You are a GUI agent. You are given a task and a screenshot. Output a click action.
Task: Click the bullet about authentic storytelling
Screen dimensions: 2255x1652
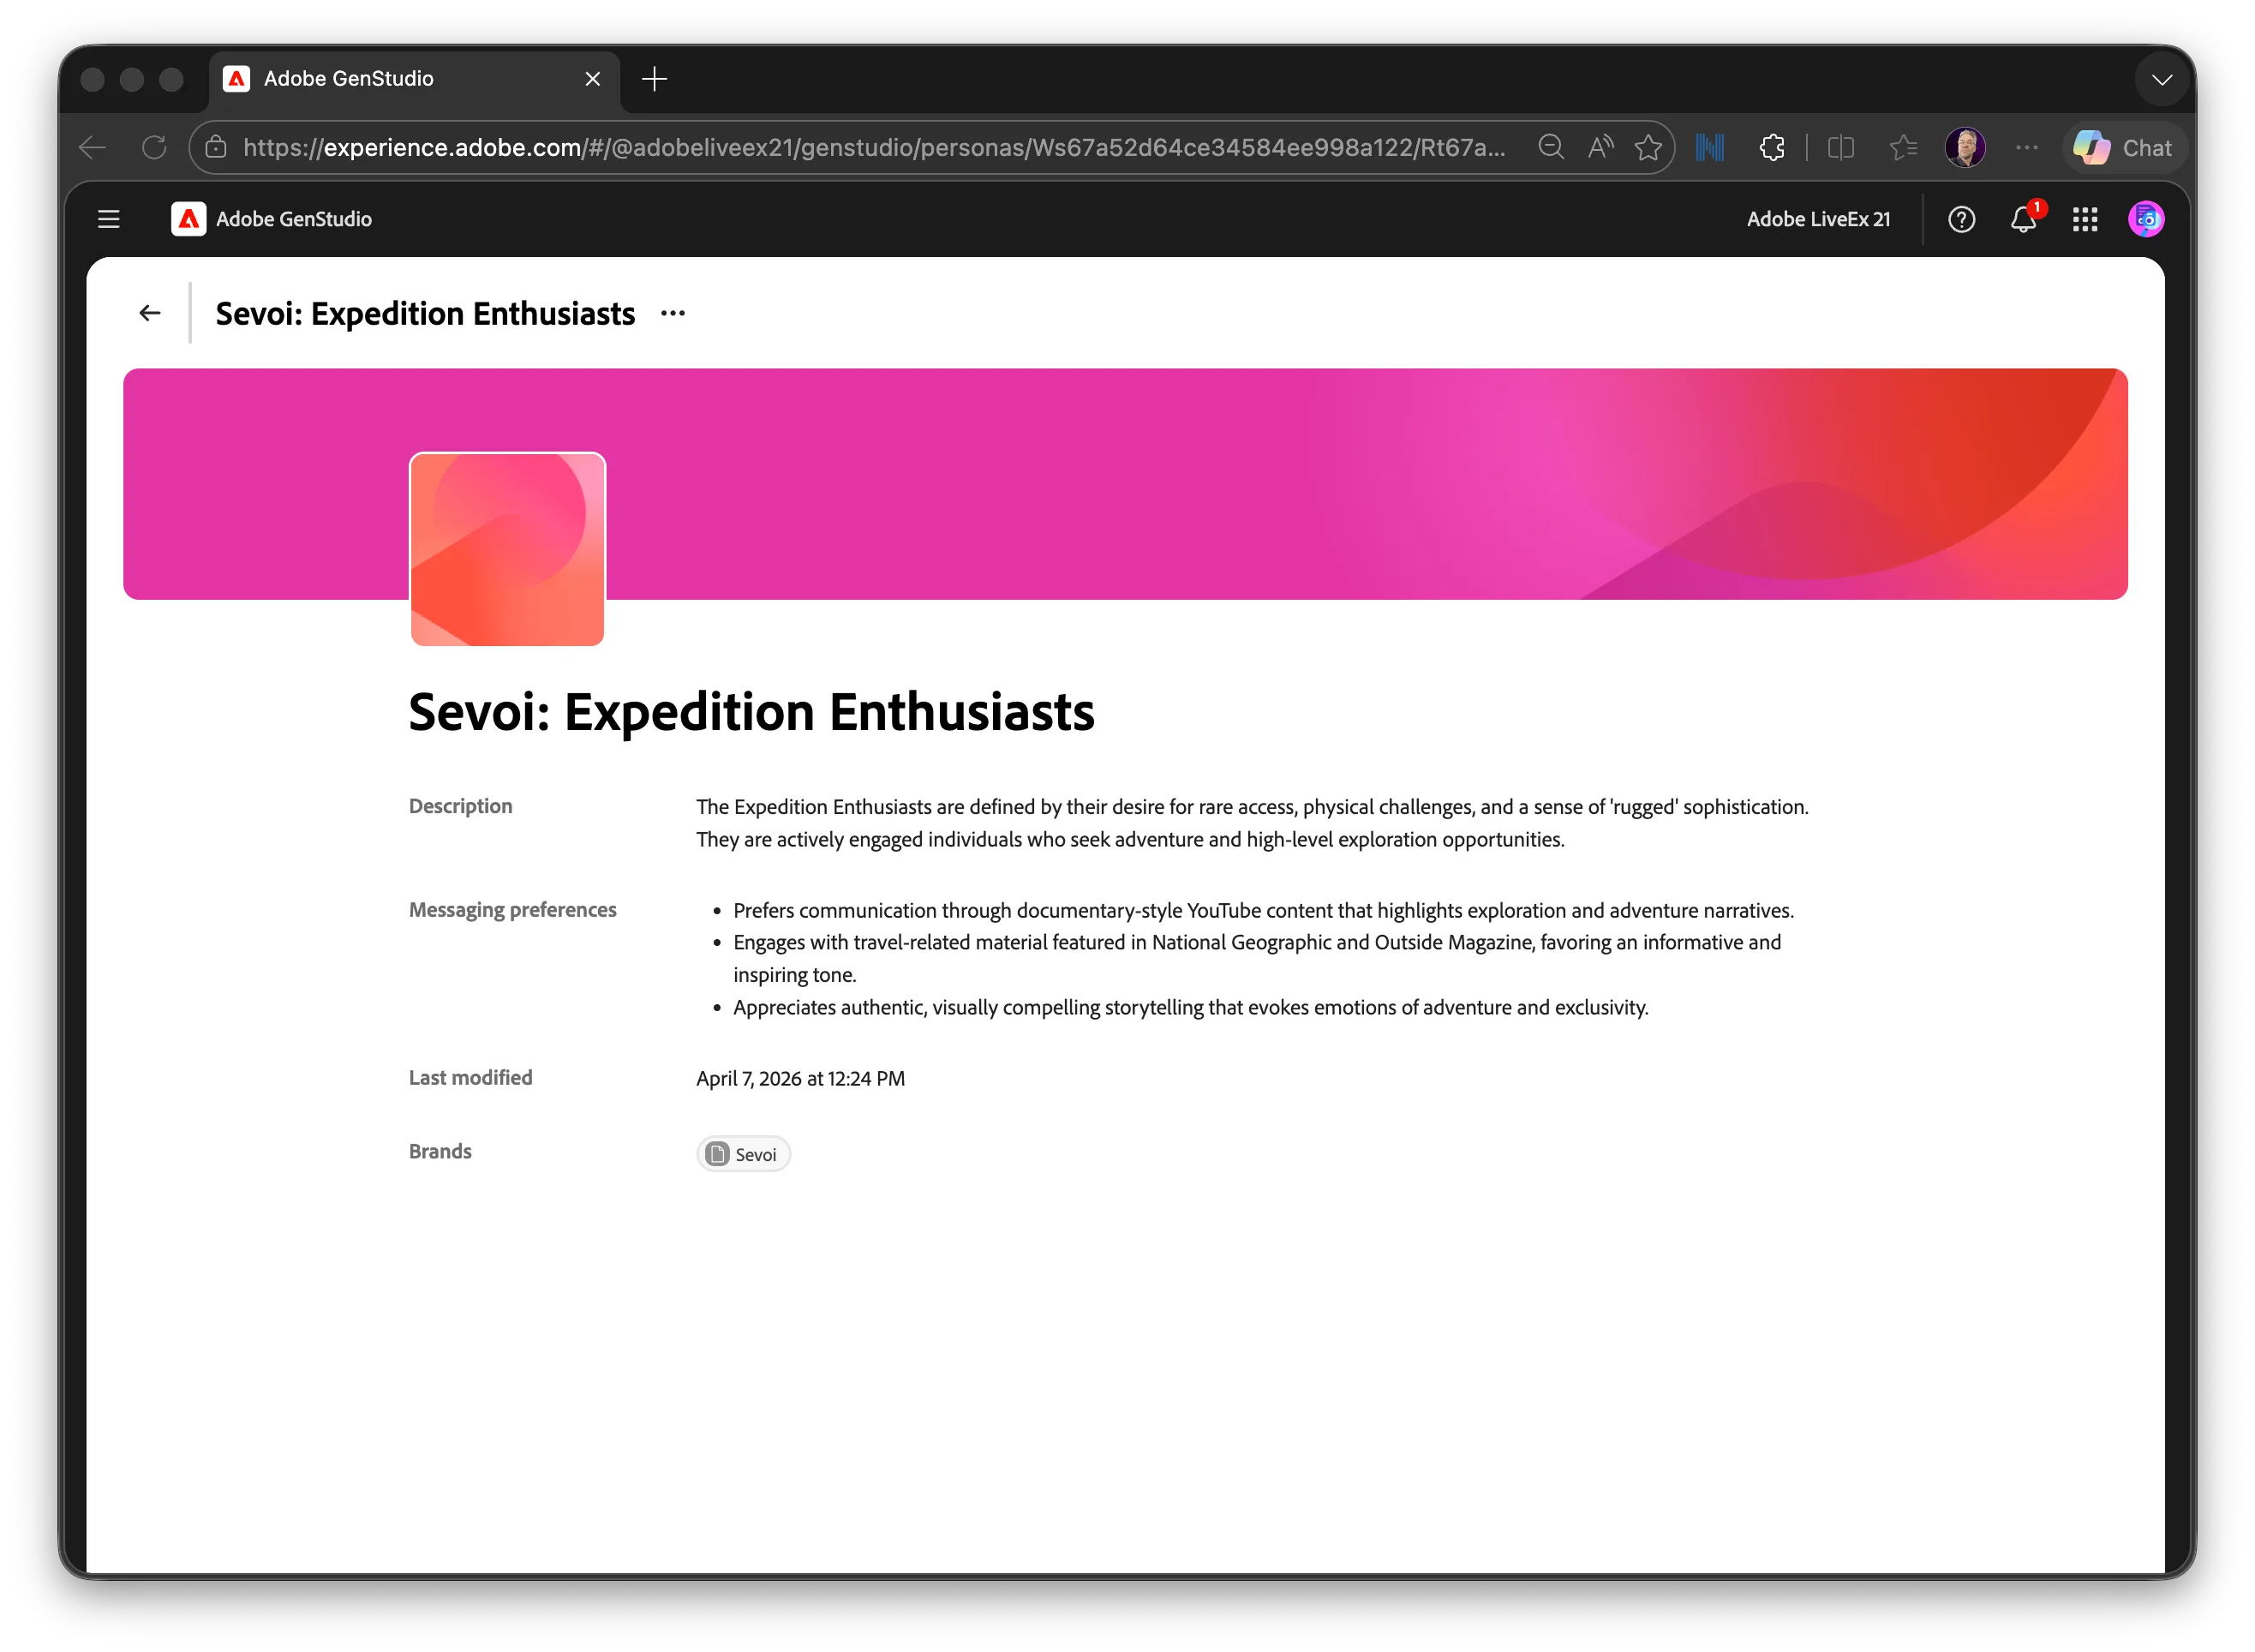pyautogui.click(x=1190, y=1008)
